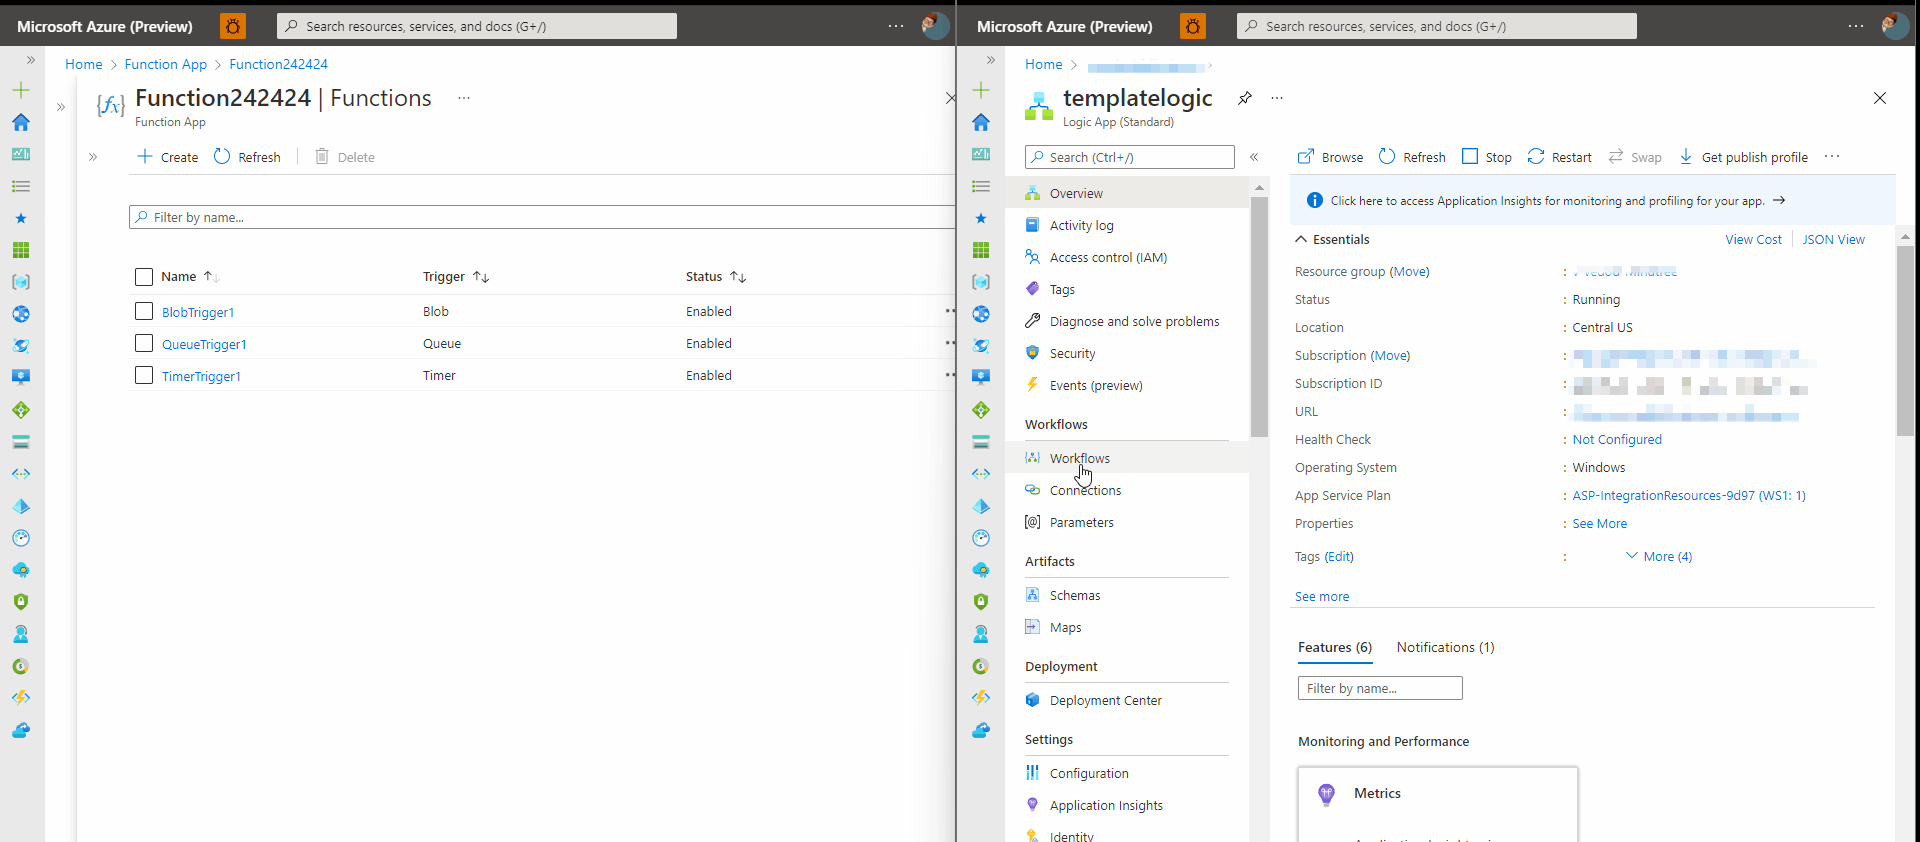Click Browse in templatelogic toolbar
Screen dimensions: 1920x842
point(1330,157)
